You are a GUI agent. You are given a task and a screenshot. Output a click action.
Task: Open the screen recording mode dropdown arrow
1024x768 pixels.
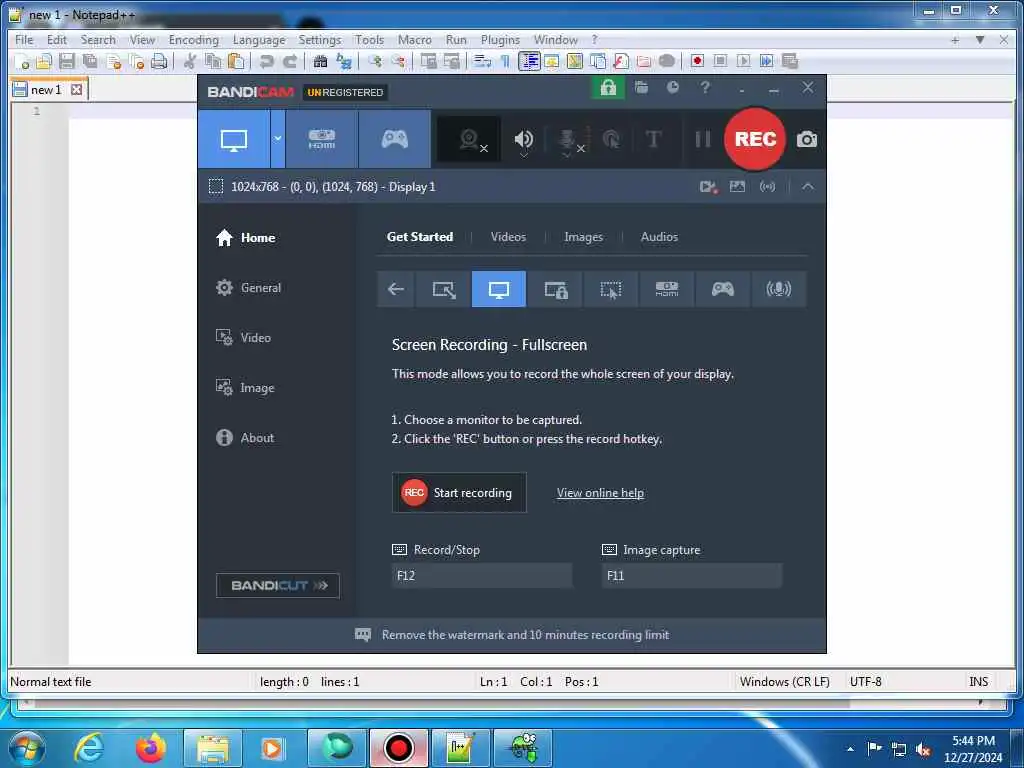click(x=278, y=139)
